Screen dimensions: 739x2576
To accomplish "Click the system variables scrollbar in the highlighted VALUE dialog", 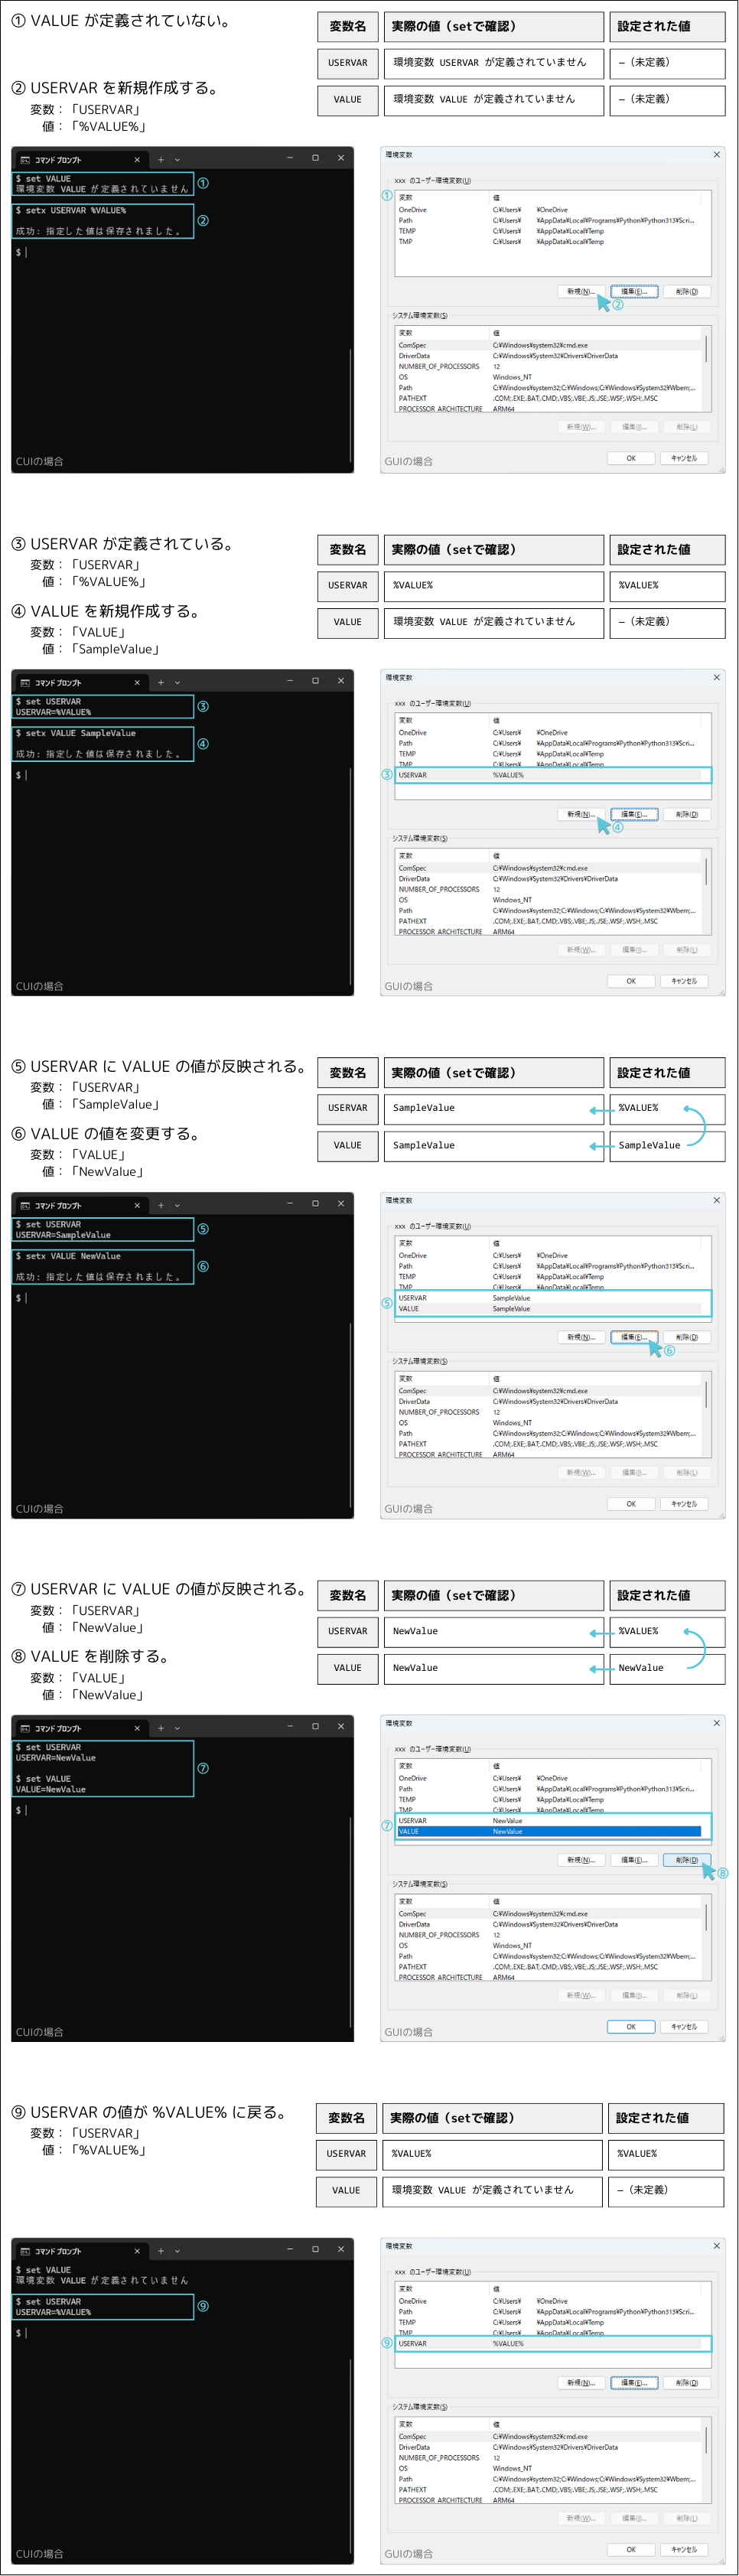I will (706, 1916).
